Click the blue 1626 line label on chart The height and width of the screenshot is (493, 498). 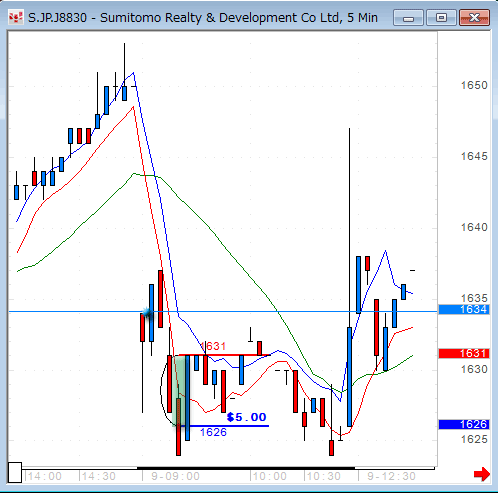213,432
